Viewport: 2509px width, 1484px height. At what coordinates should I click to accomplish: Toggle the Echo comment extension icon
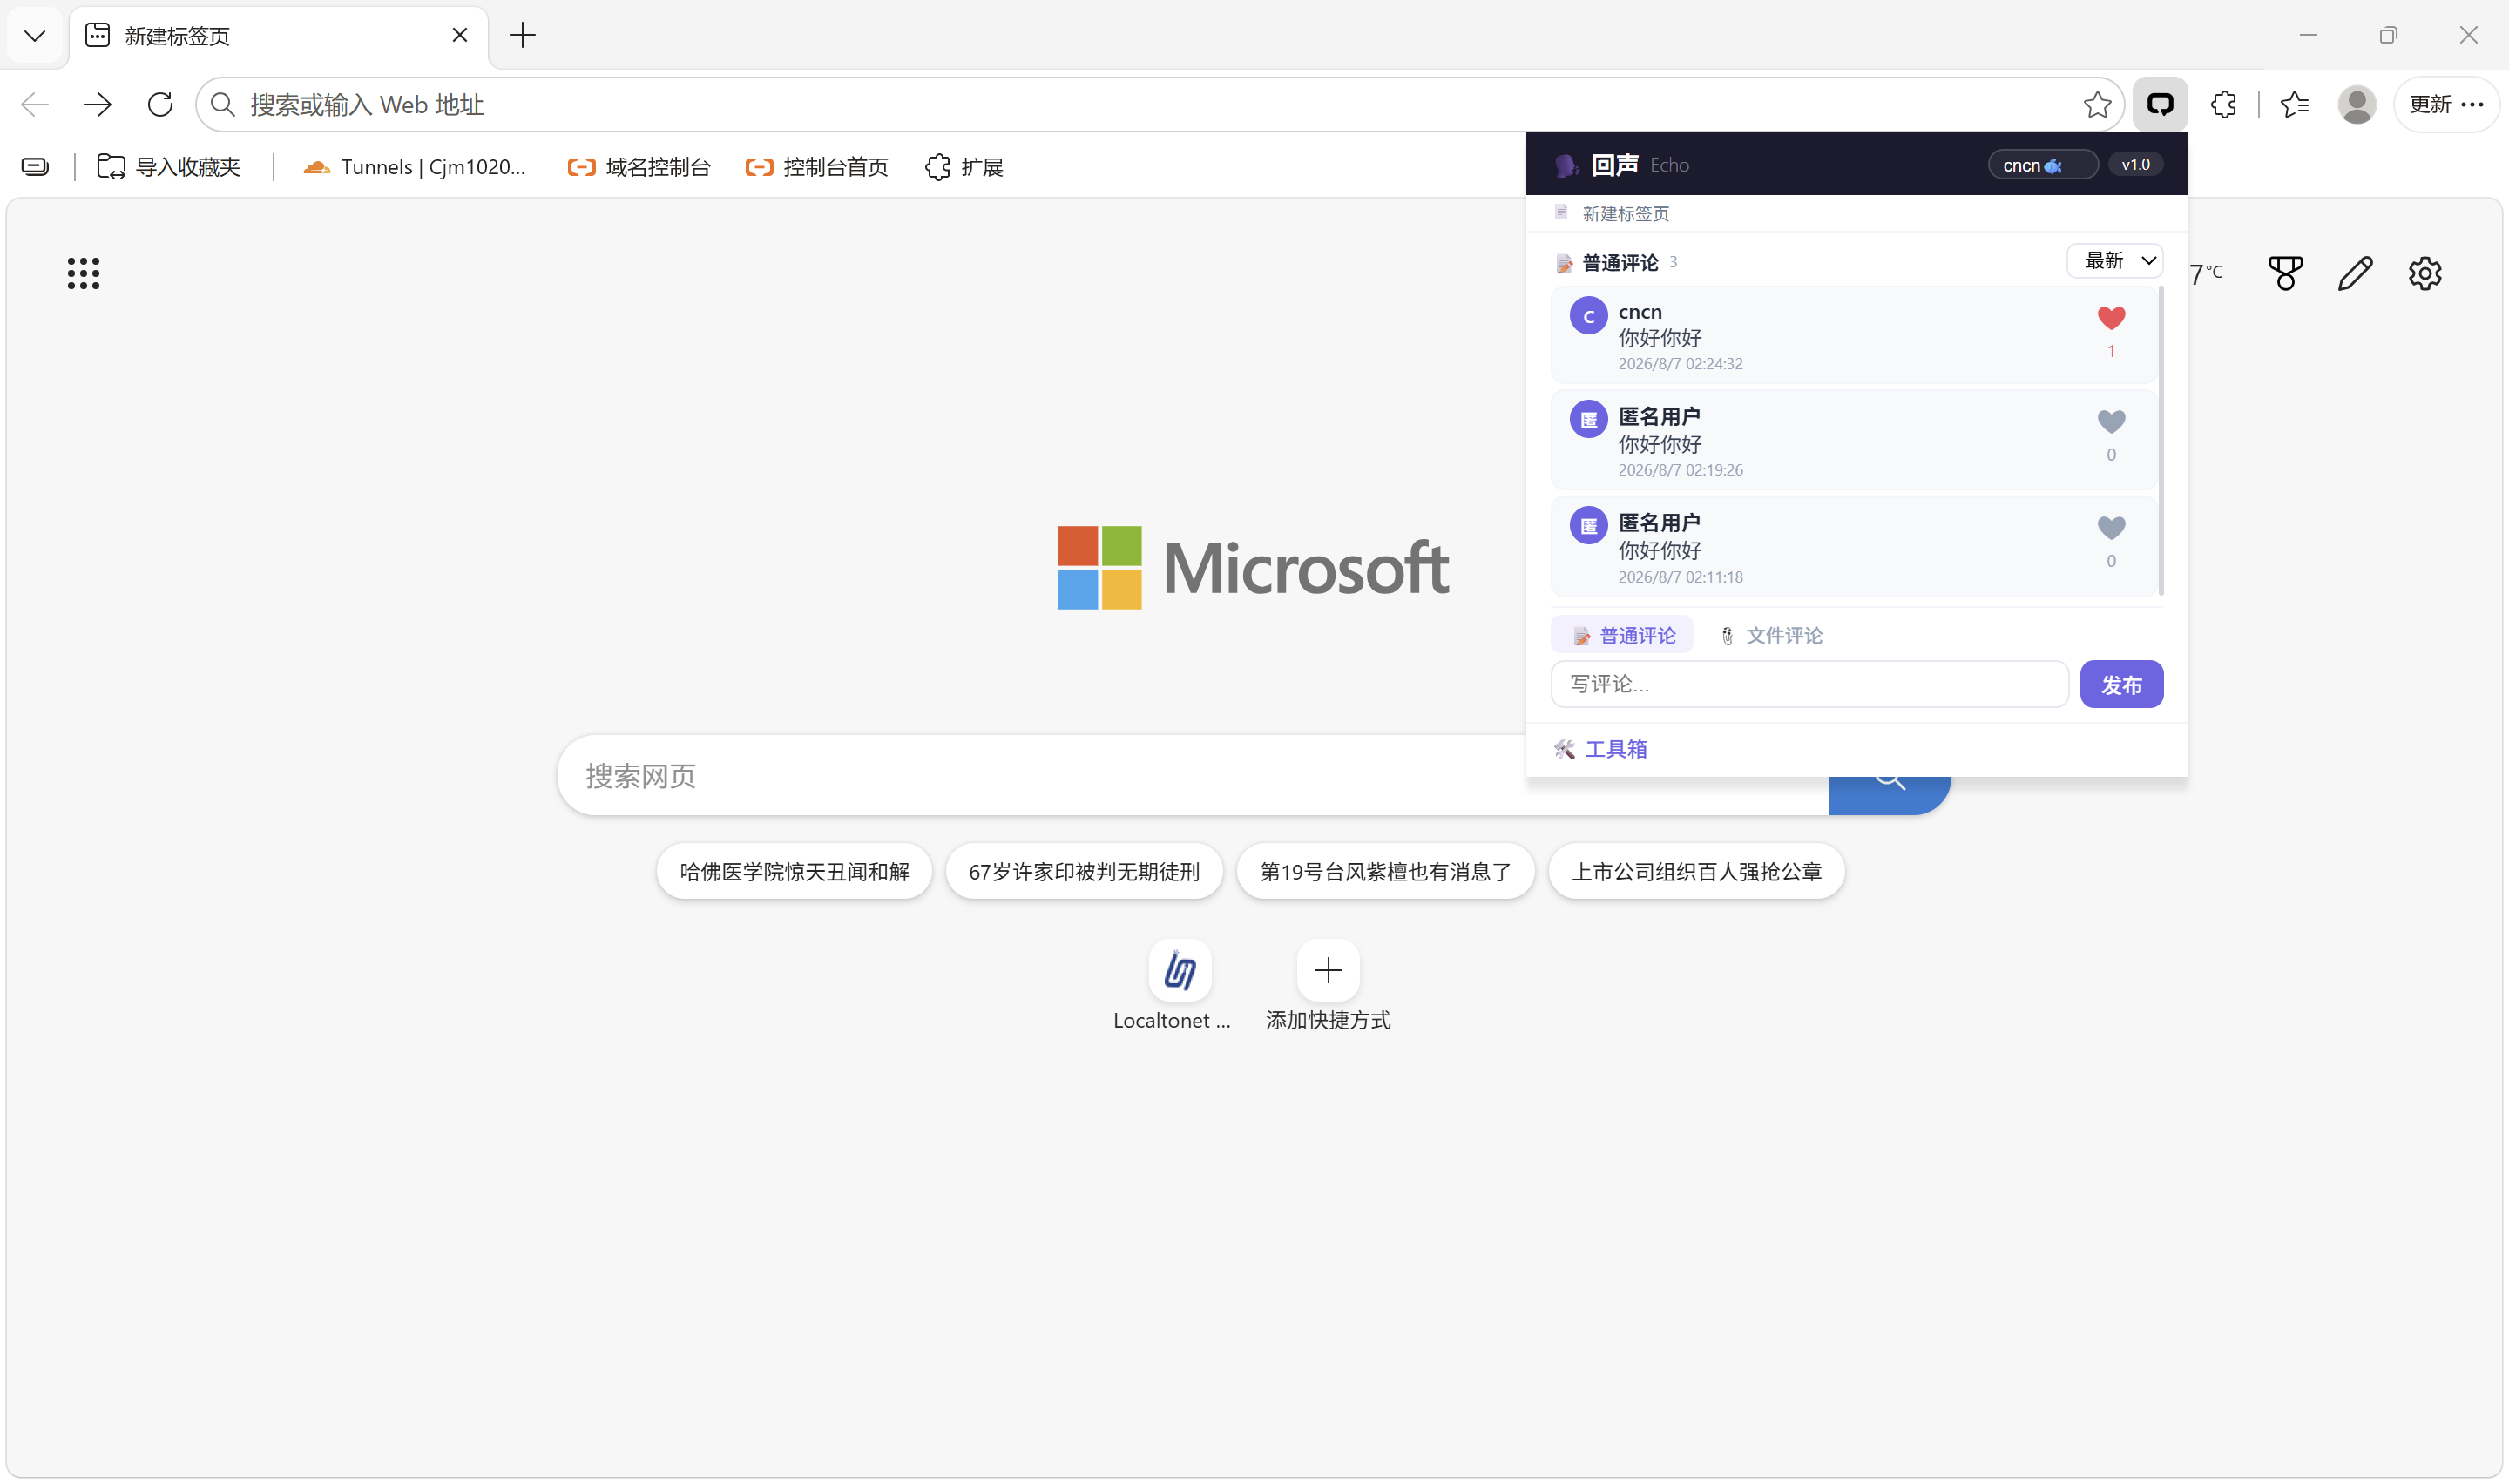pos(2160,104)
